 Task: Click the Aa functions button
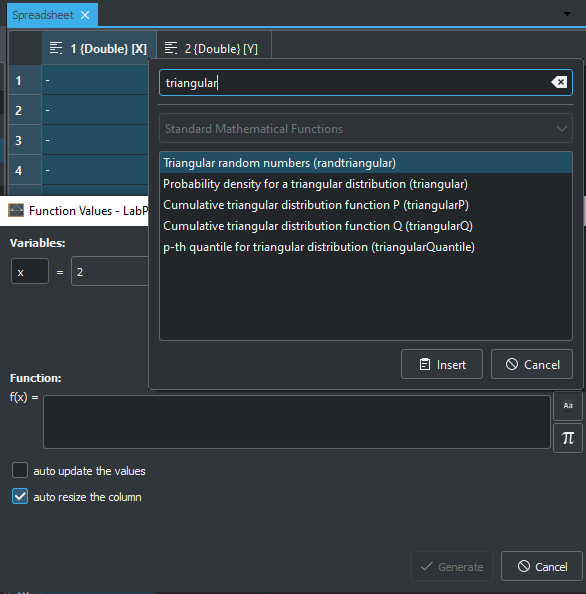tap(568, 406)
